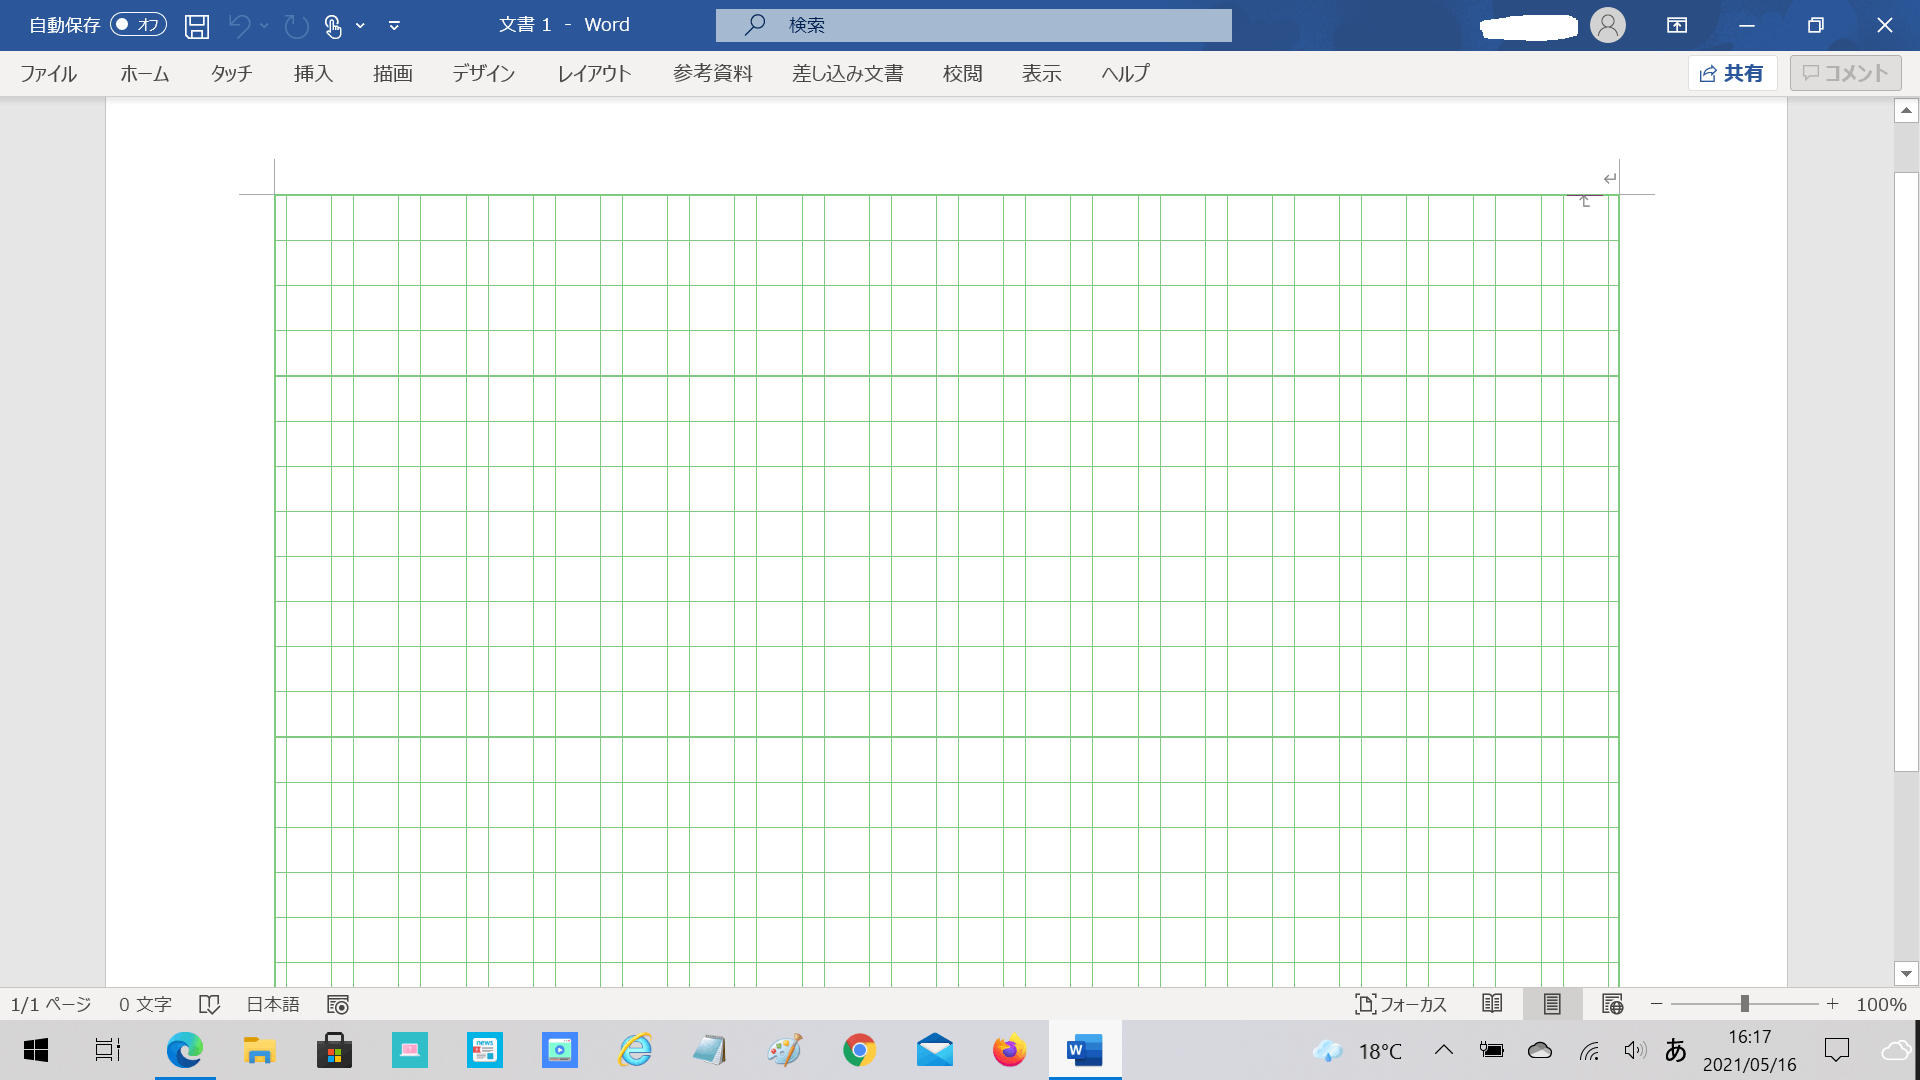The width and height of the screenshot is (1920, 1080).
Task: Open the ファイル (File) menu
Action: coord(49,73)
